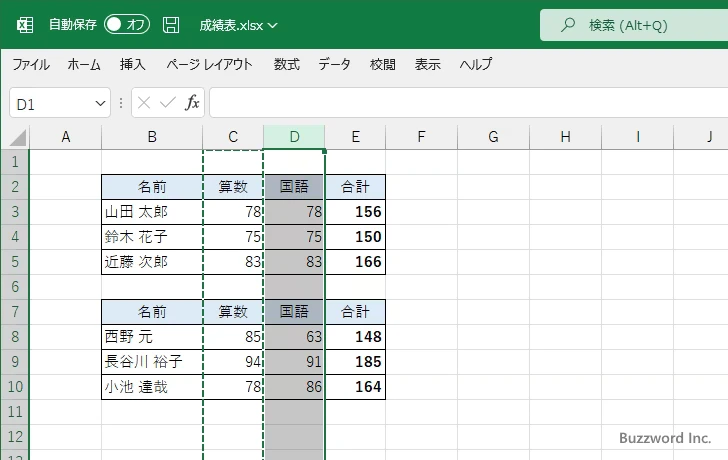Click the cell containing 近藤 次郎

tap(152, 262)
